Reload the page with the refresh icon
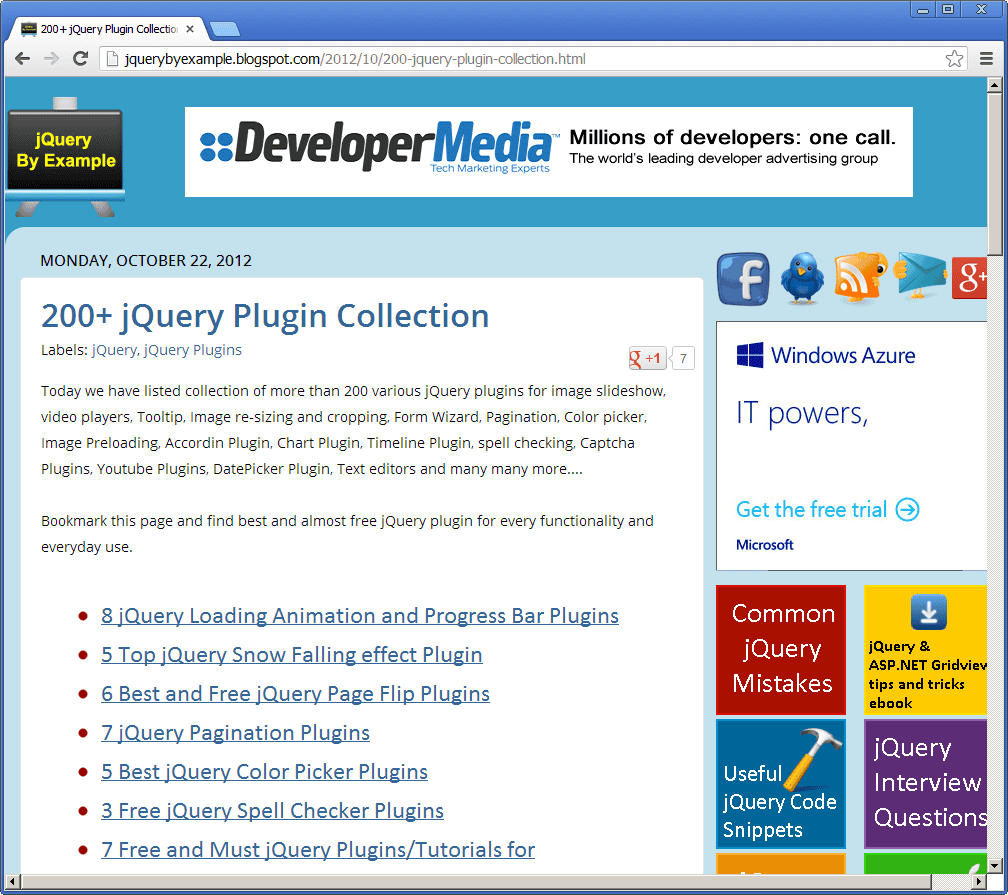 click(x=80, y=59)
